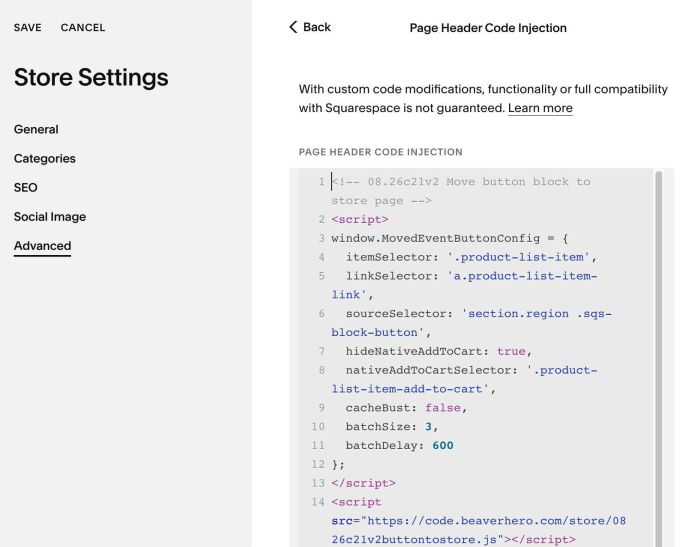700x547 pixels.
Task: Open the Categories settings tab
Action: tap(45, 159)
